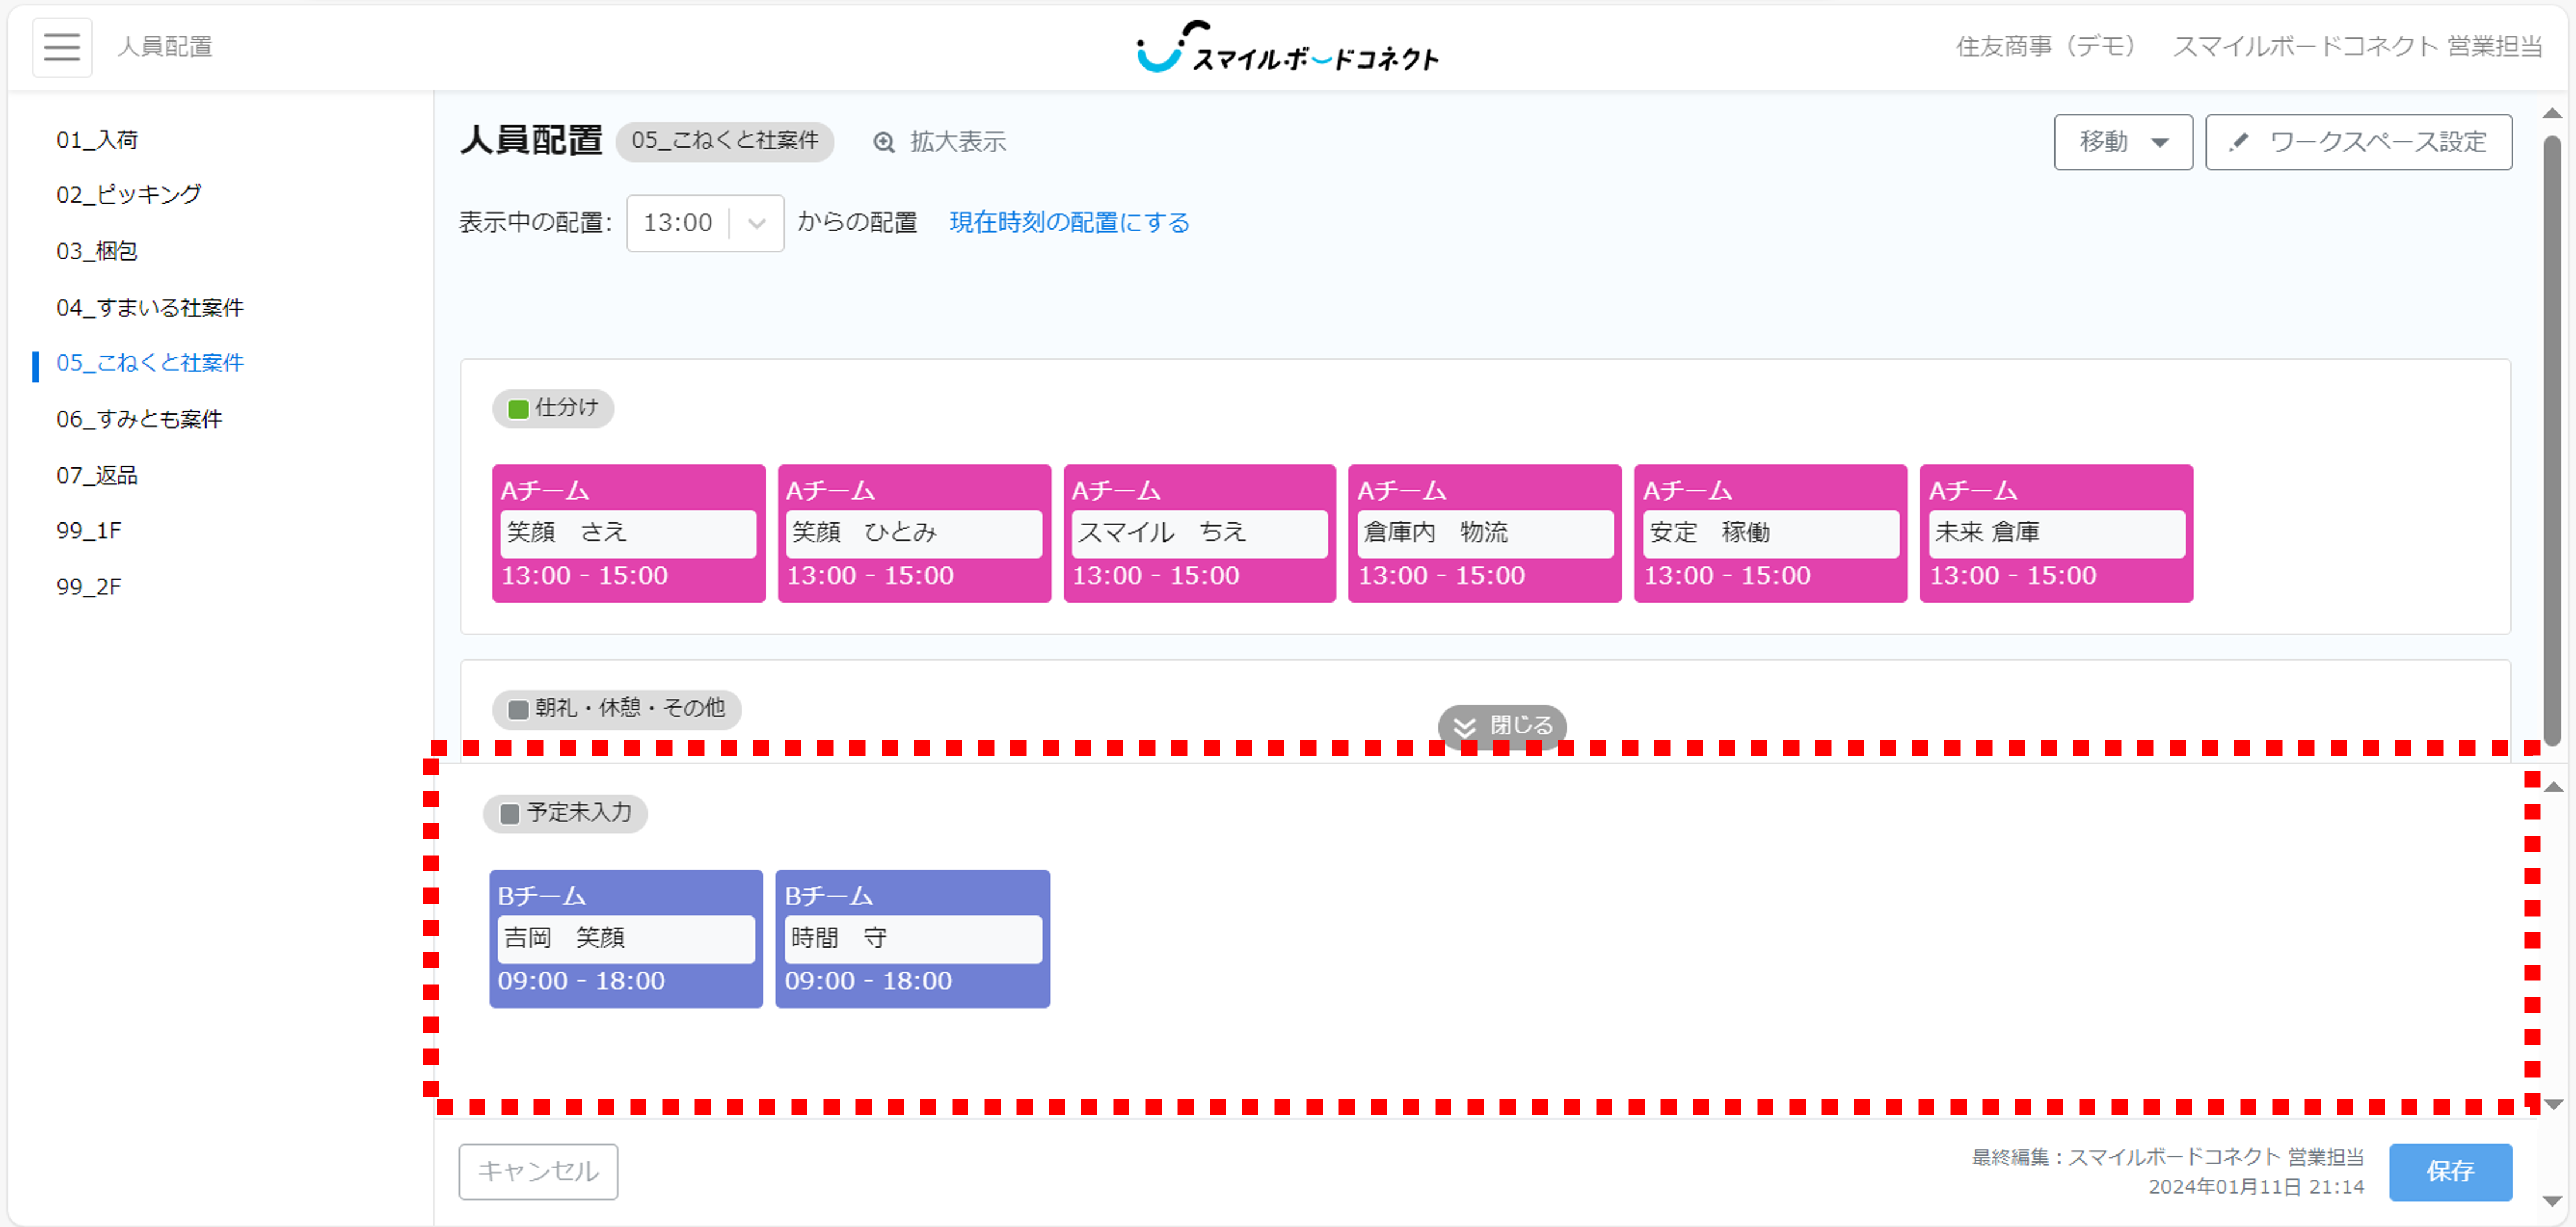2576x1227 pixels.
Task: Click the double-chevron icon on 閉じる button
Action: click(x=1466, y=727)
